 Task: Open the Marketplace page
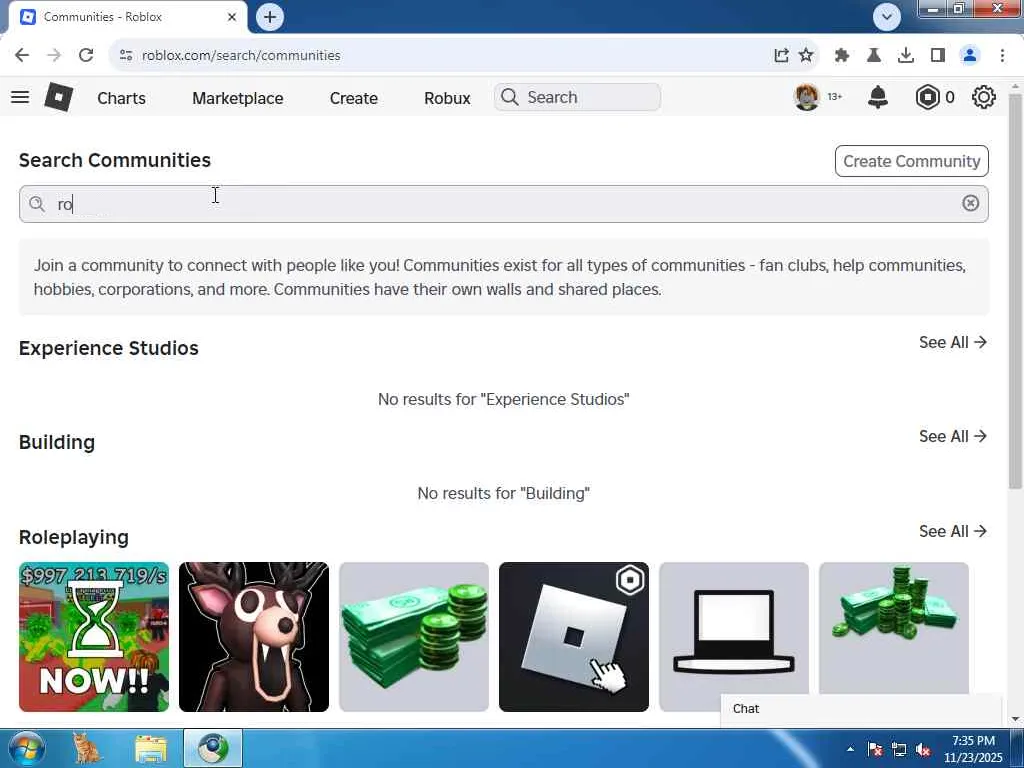(x=238, y=98)
